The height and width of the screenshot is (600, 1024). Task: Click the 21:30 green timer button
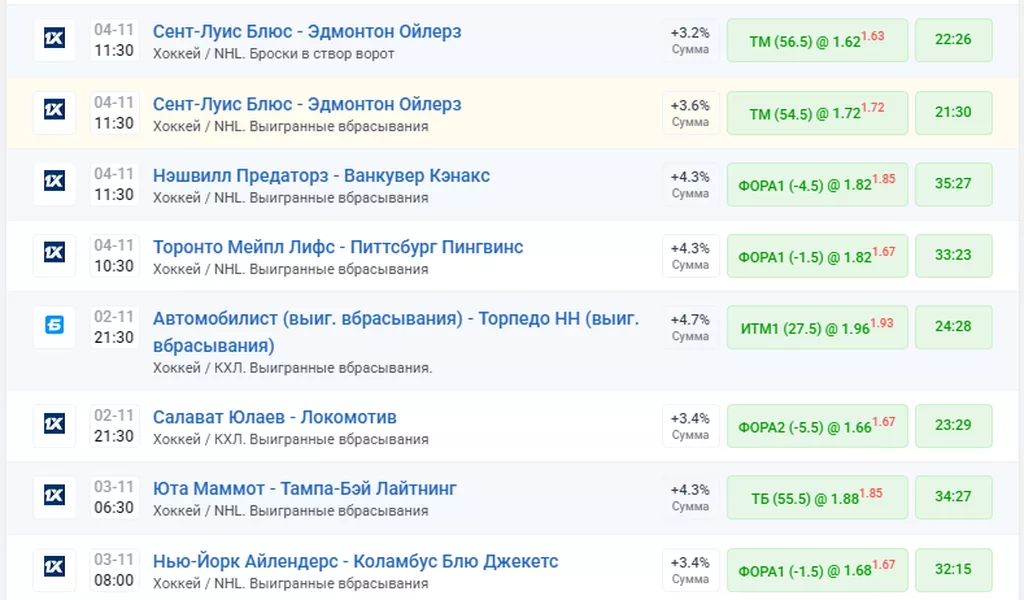pos(953,112)
